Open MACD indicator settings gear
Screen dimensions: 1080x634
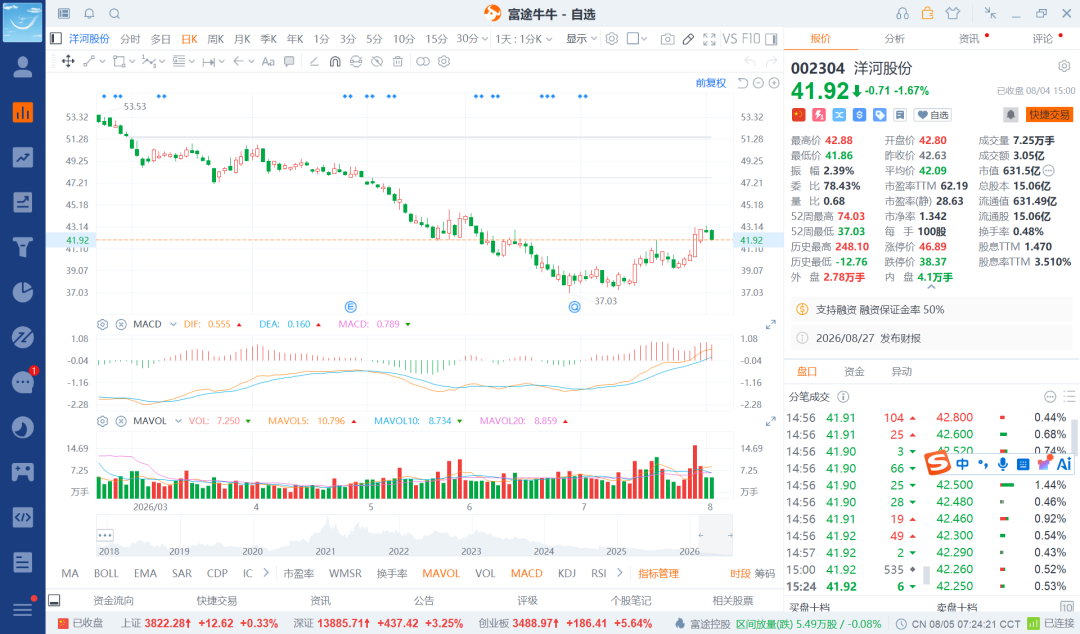pyautogui.click(x=103, y=324)
